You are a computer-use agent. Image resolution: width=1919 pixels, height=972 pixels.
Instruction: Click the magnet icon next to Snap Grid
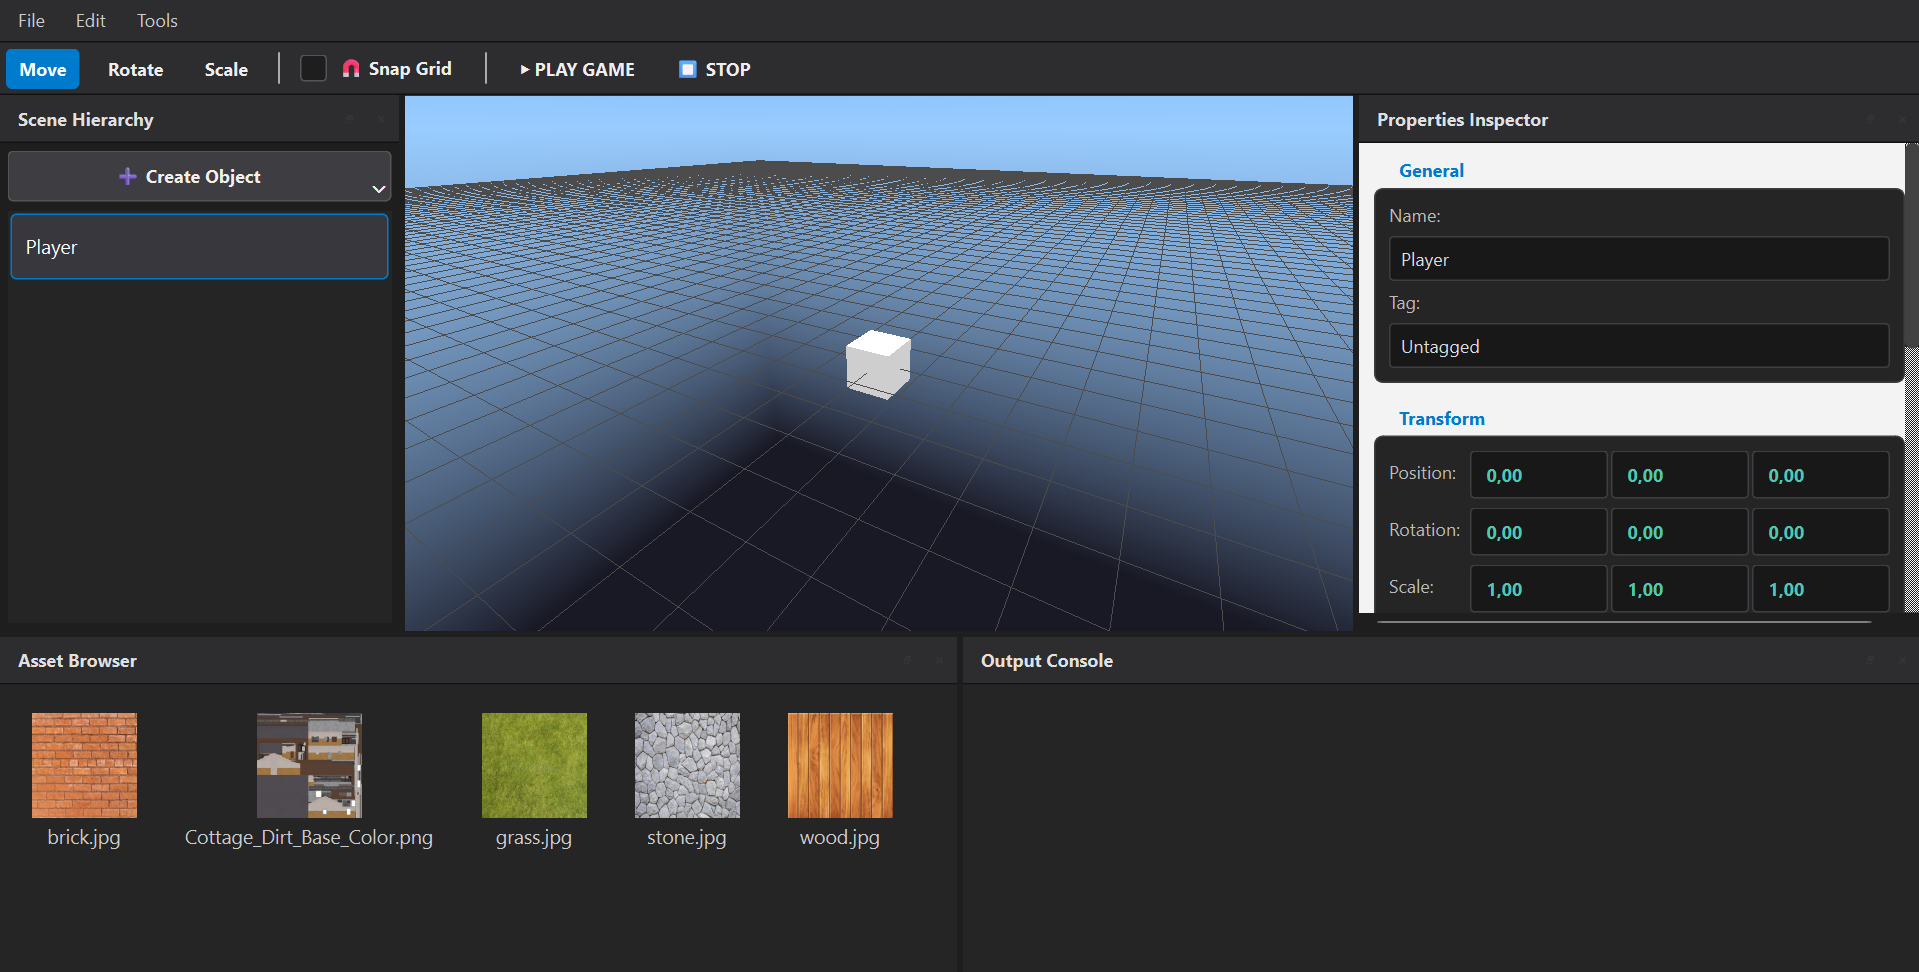(350, 68)
